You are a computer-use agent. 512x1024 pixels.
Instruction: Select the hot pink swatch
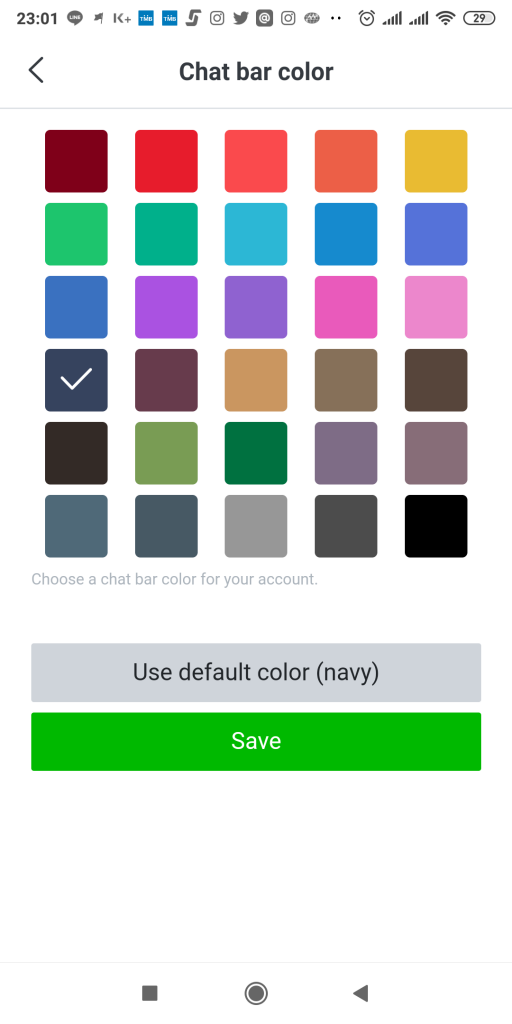[x=346, y=307]
